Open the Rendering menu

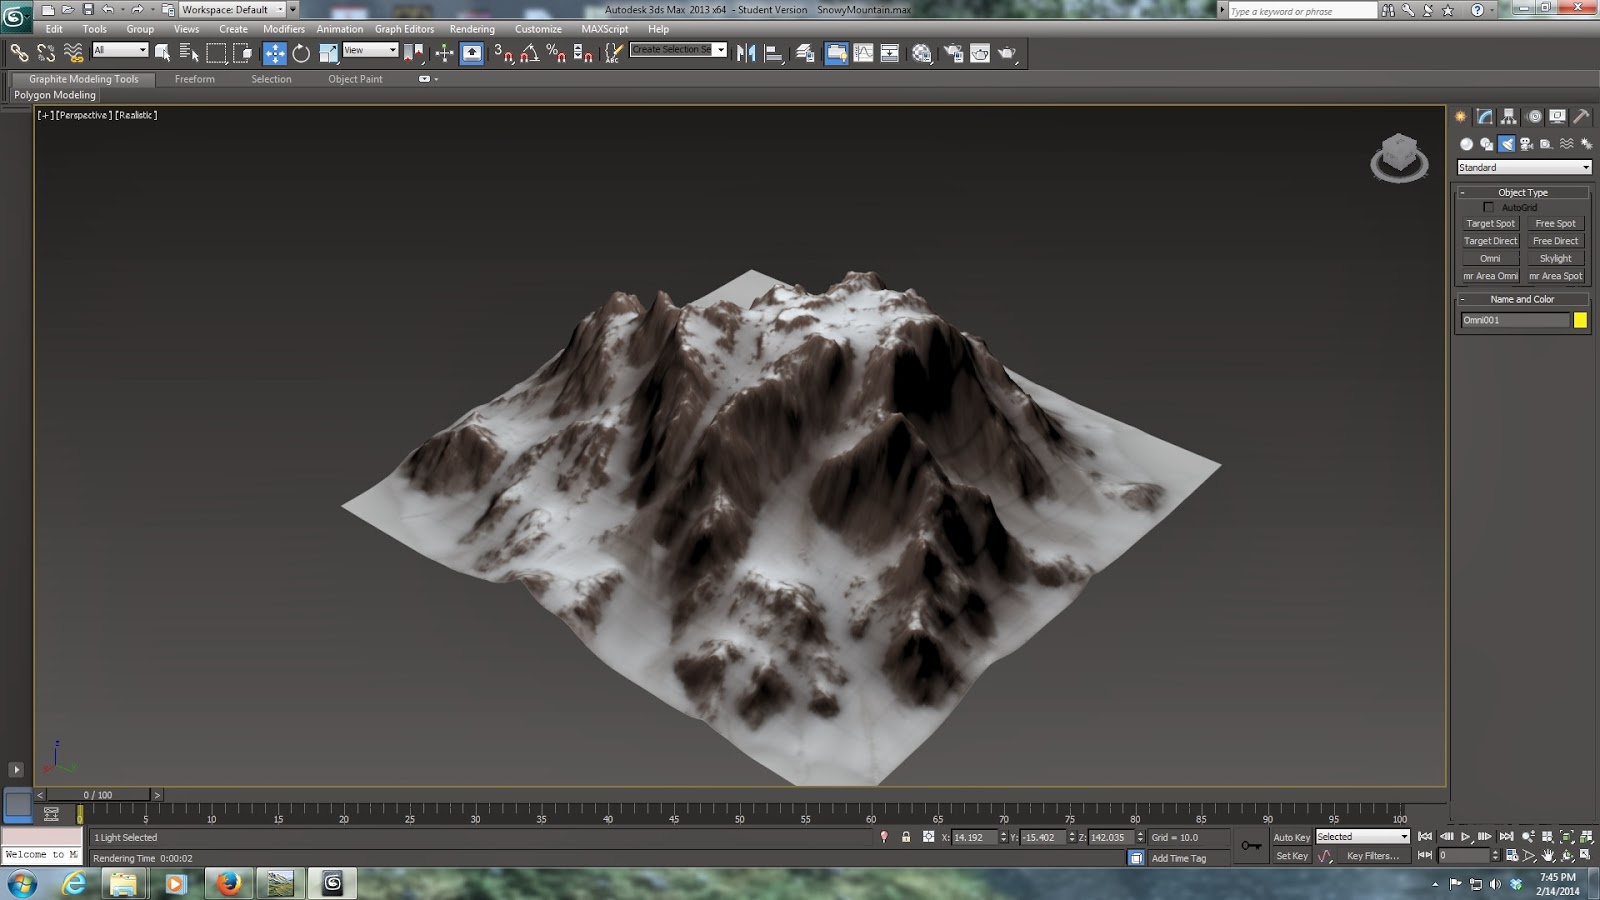[471, 29]
